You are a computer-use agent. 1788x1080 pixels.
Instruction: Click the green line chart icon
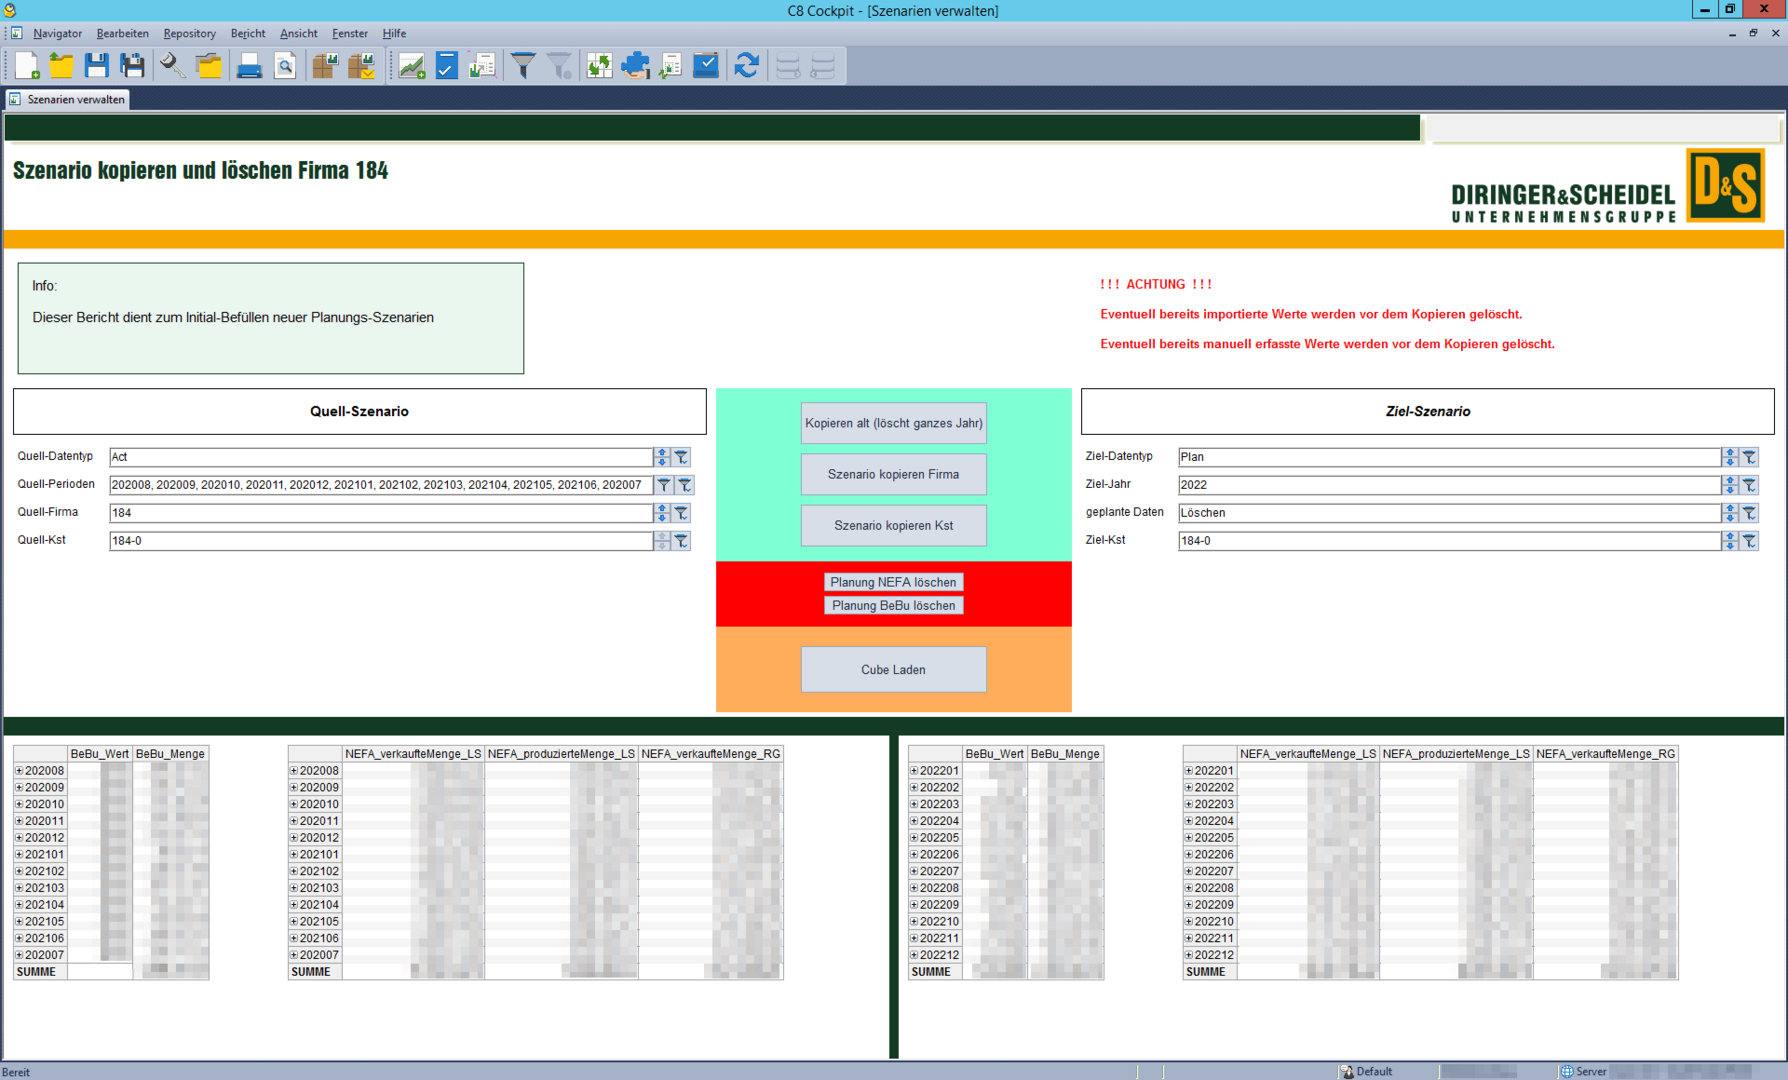411,66
